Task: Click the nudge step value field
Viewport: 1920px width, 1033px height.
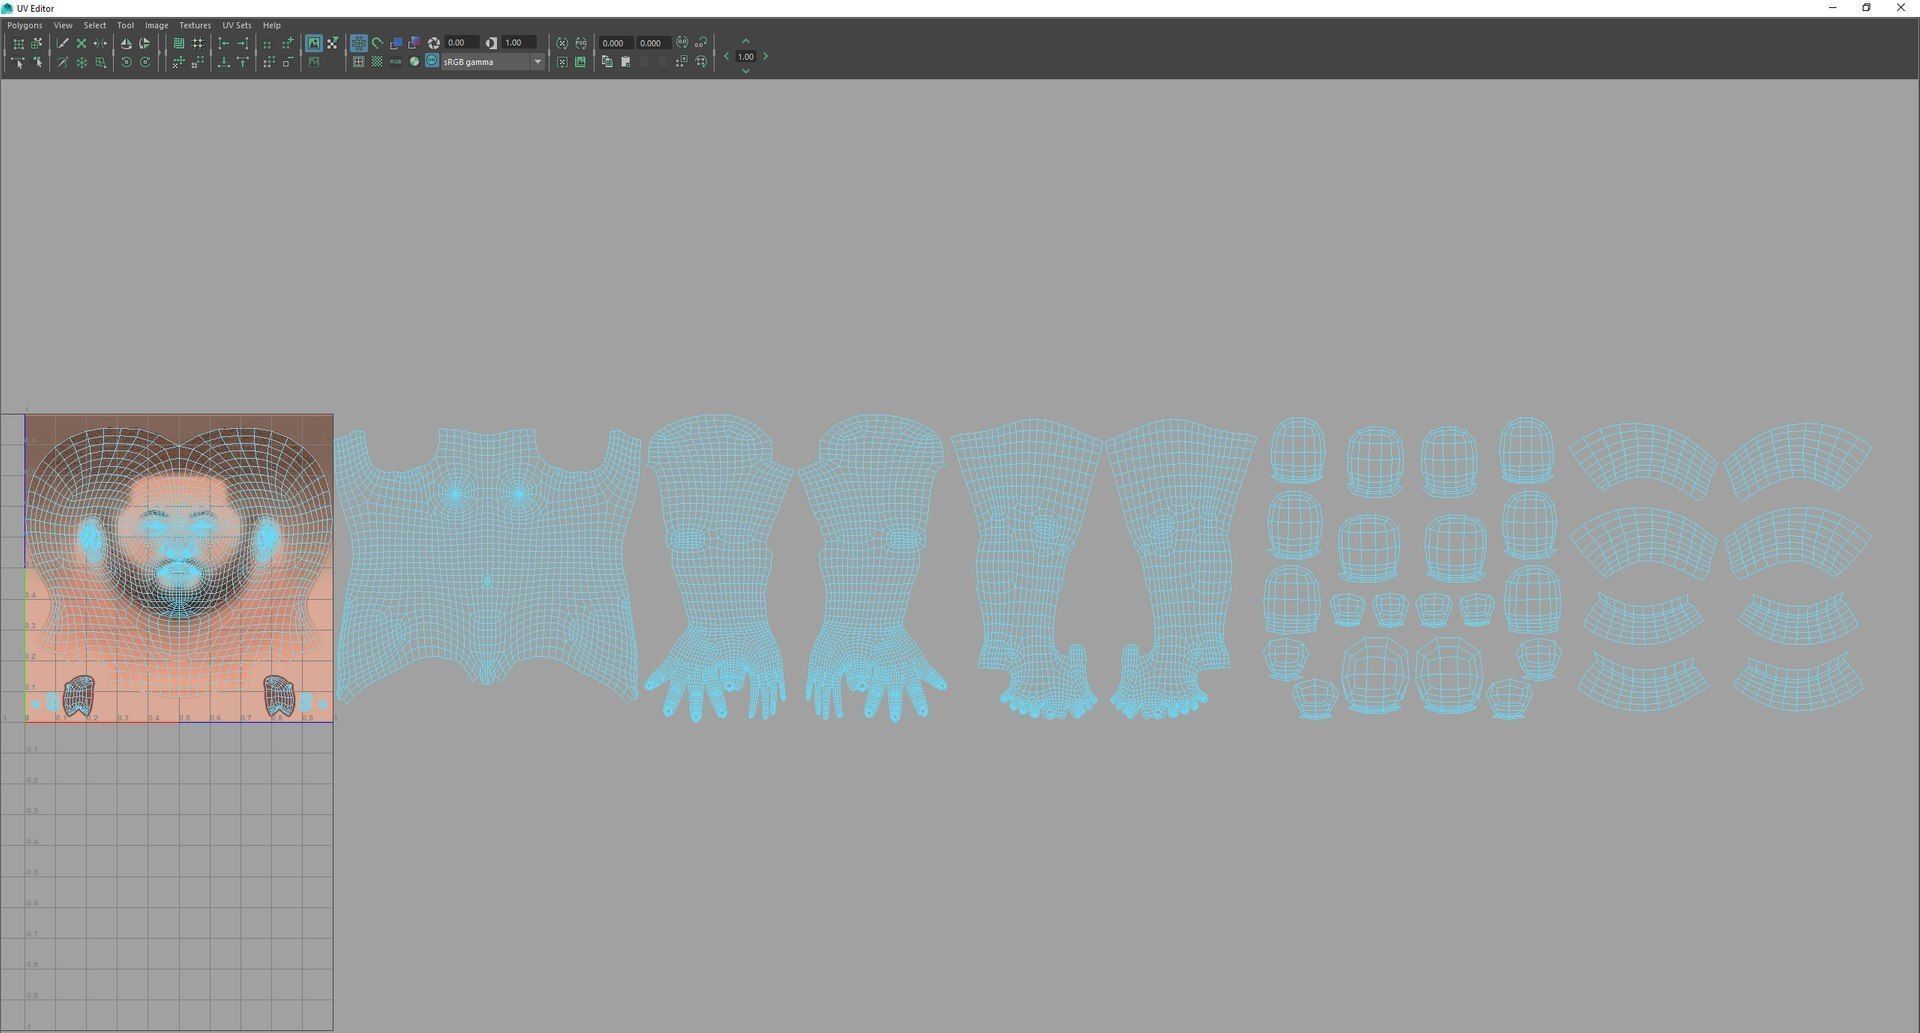Action: click(x=746, y=56)
